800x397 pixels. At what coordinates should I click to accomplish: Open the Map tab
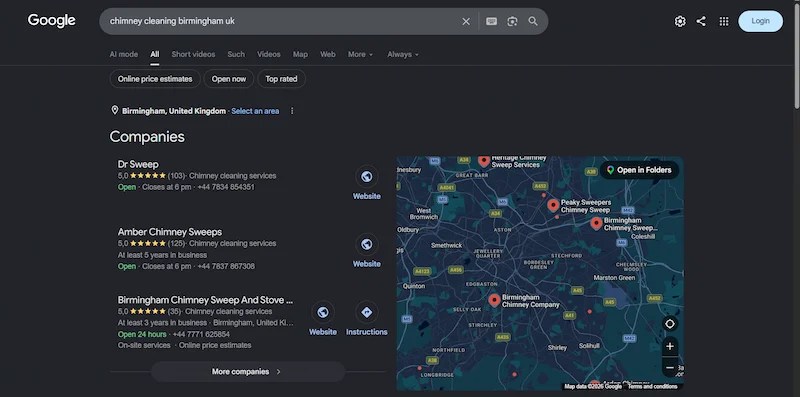(x=301, y=54)
